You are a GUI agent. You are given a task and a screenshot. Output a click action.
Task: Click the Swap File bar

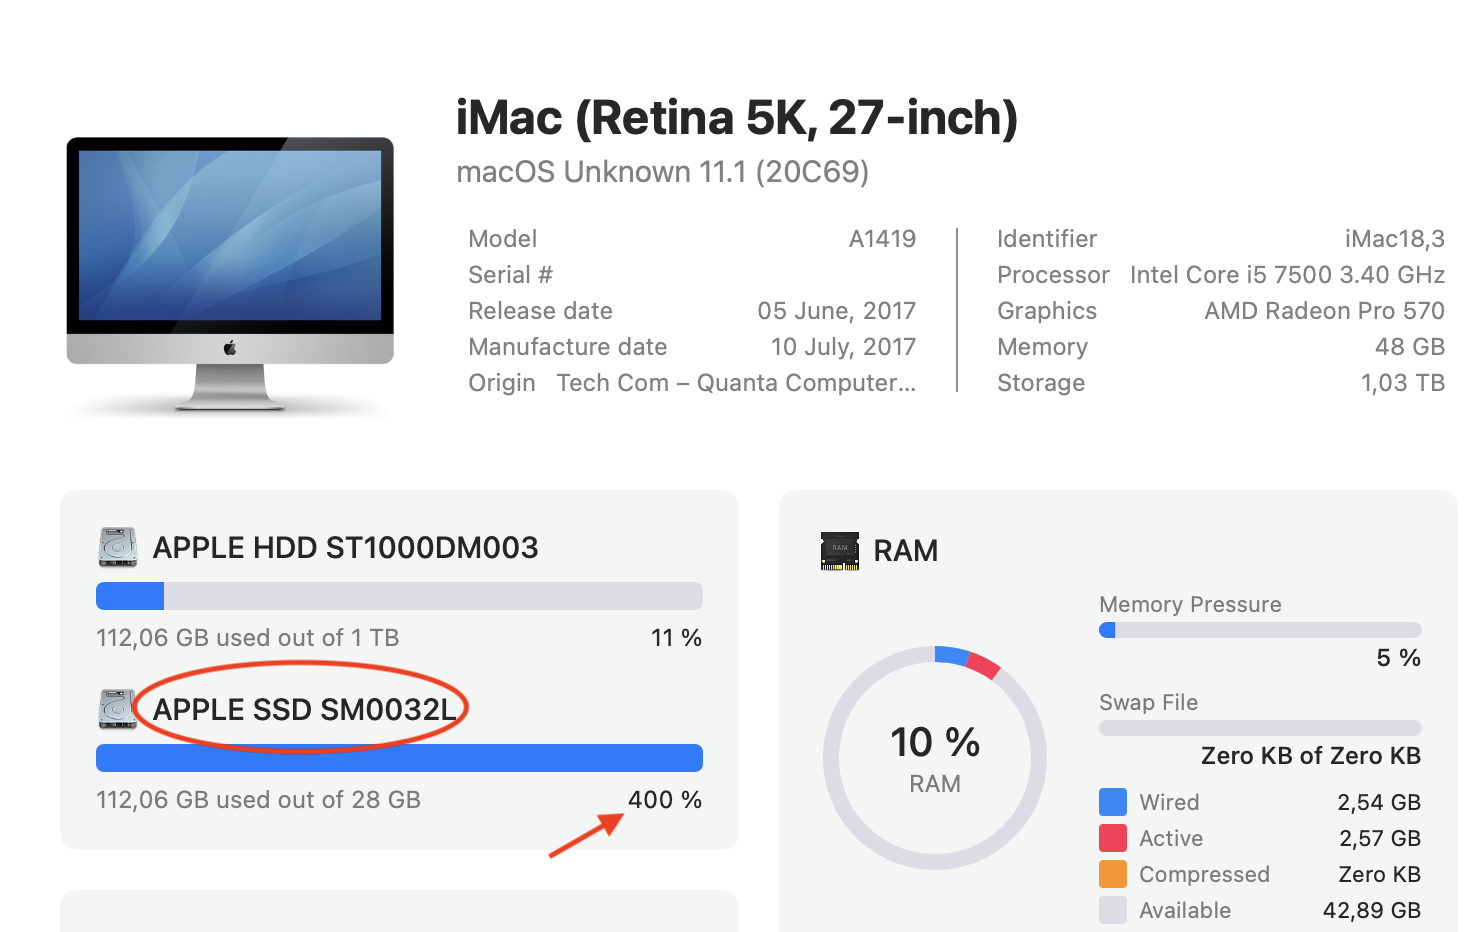[1260, 728]
